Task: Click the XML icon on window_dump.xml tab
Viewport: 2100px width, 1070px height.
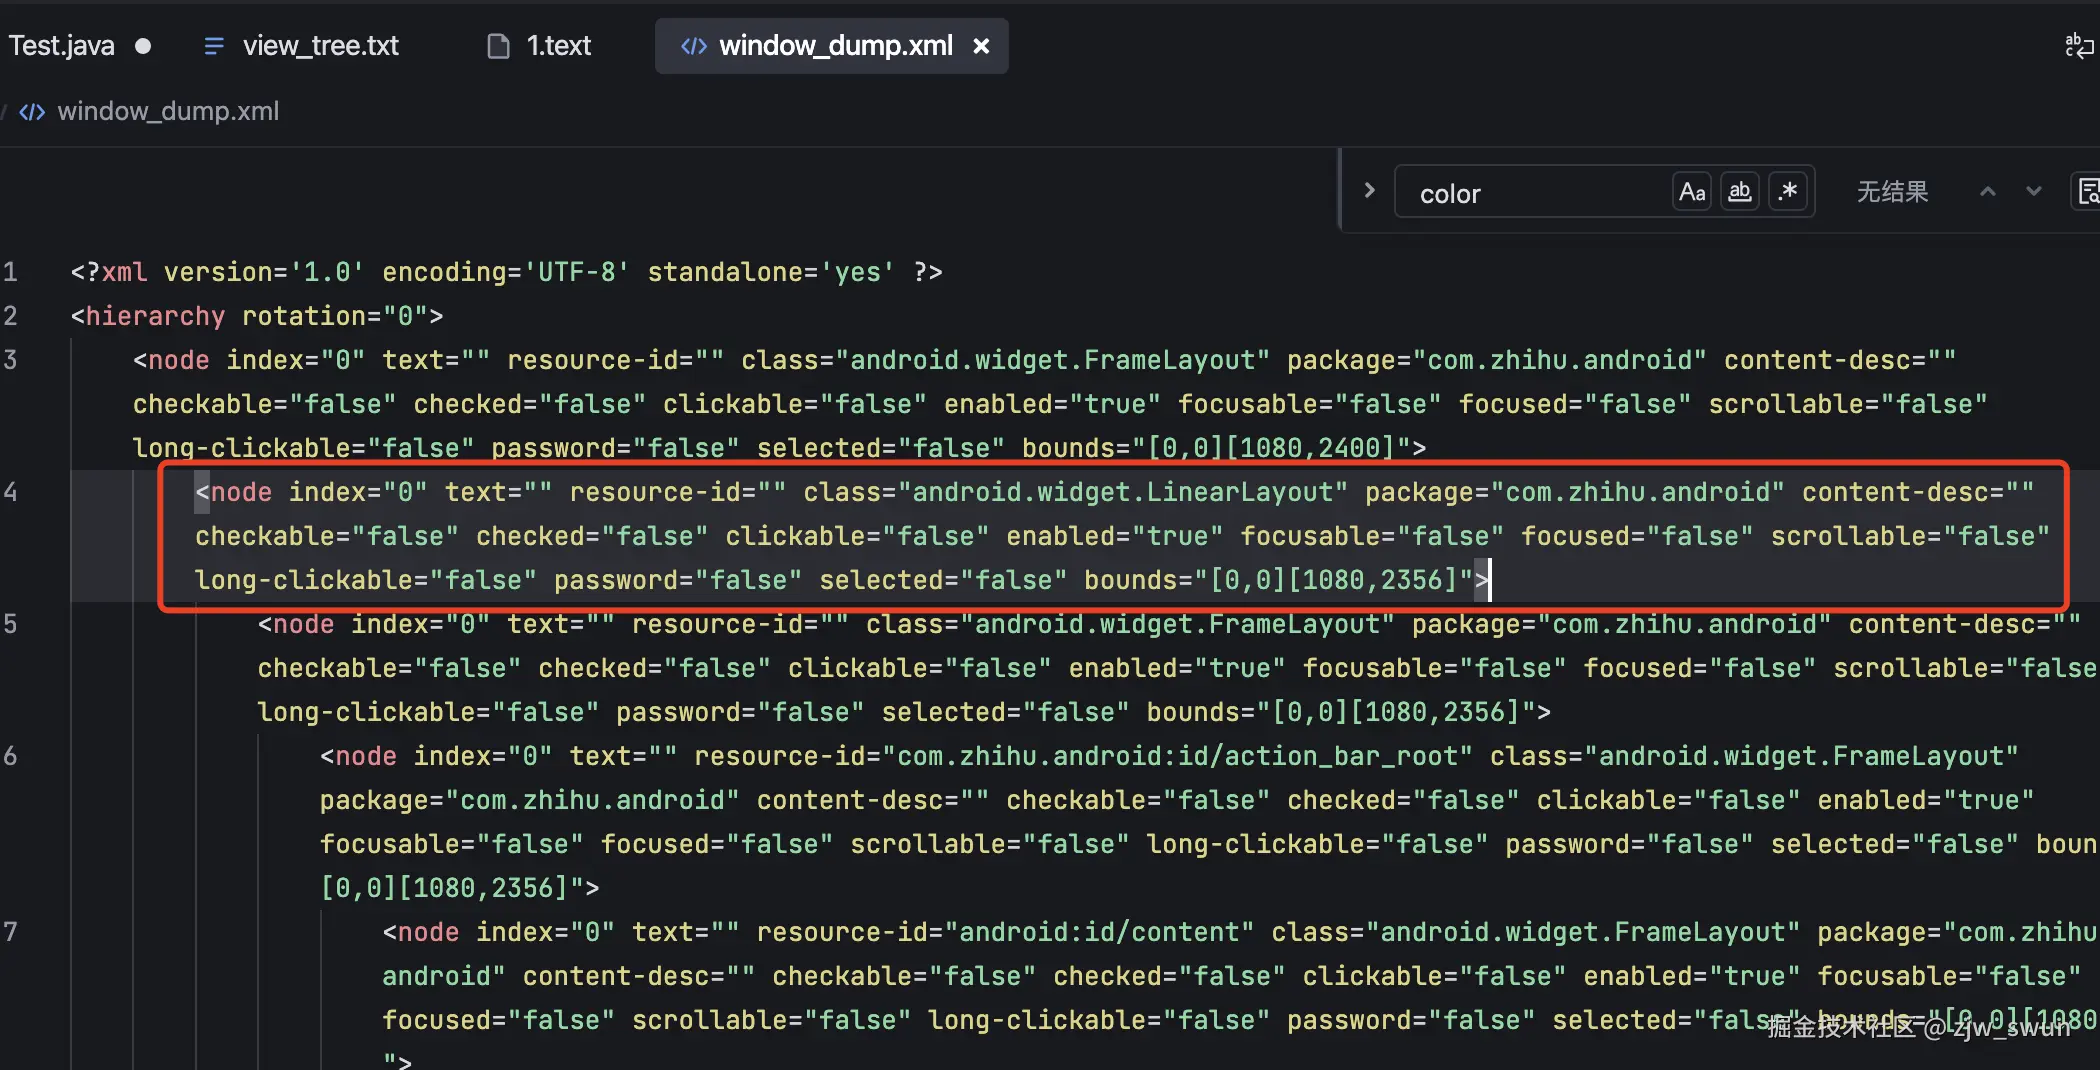Action: [x=693, y=46]
